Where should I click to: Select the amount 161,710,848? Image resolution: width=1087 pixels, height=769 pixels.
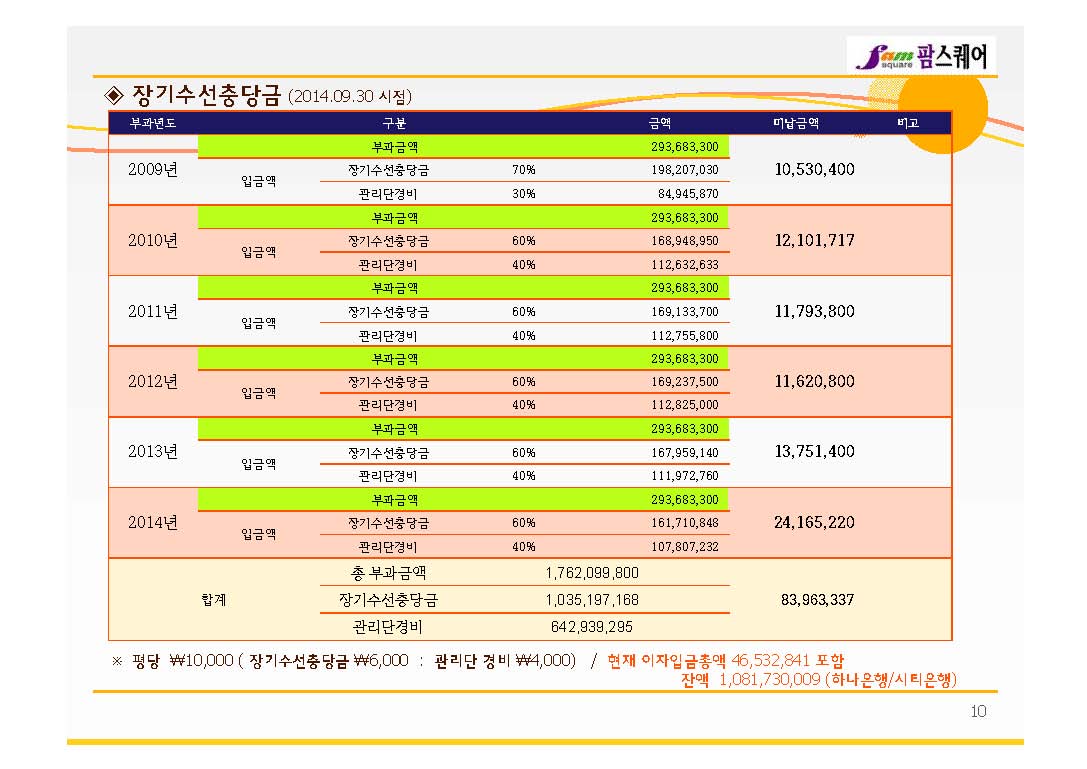click(684, 522)
